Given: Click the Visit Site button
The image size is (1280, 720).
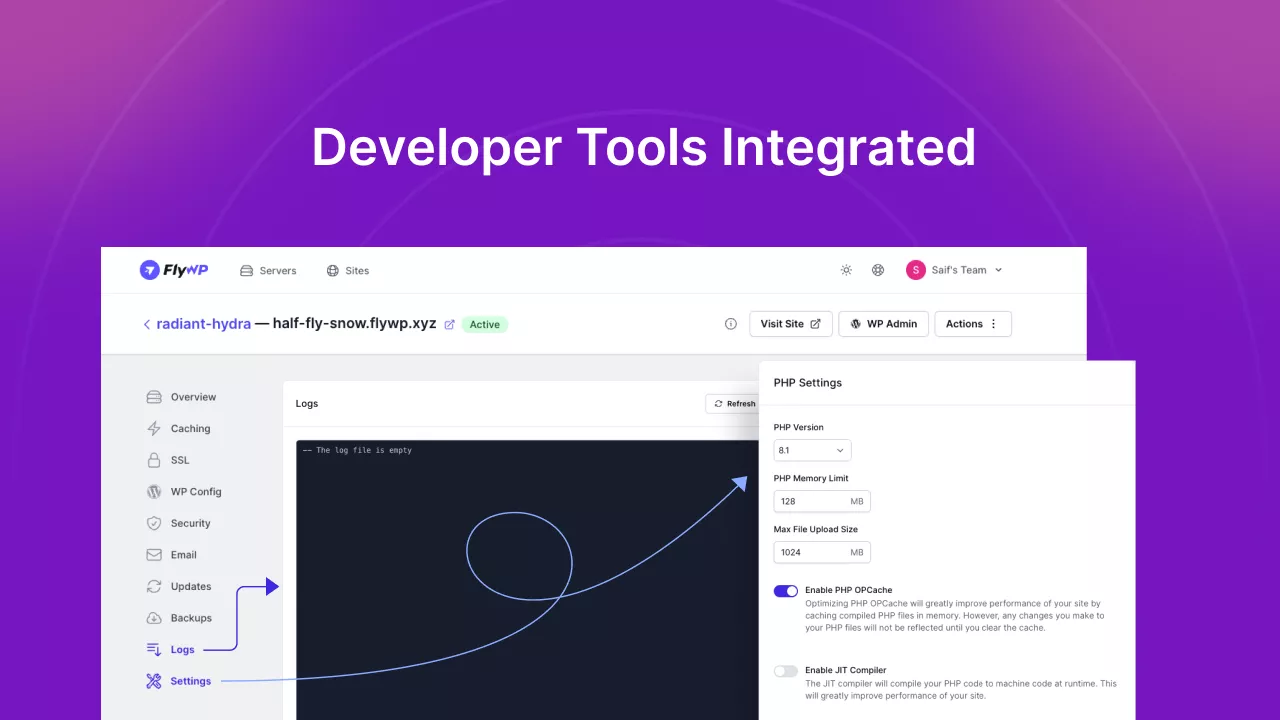Looking at the screenshot, I should coord(790,324).
